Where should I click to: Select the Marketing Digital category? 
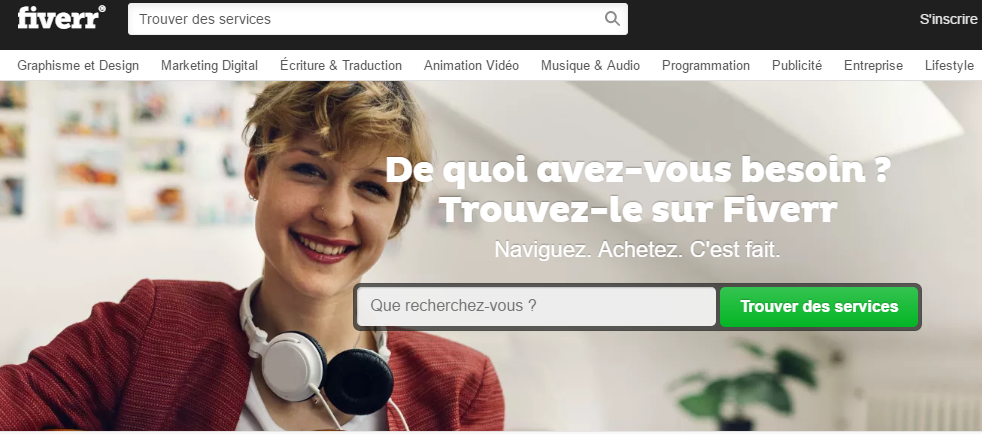pyautogui.click(x=209, y=65)
